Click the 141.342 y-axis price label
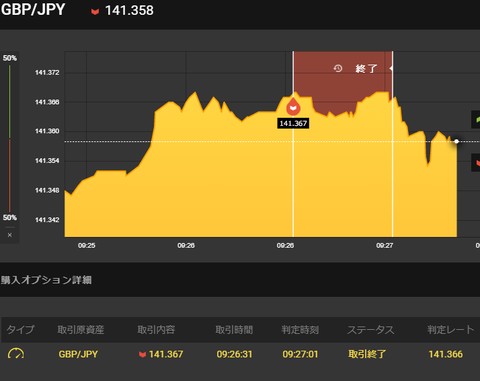 coord(47,220)
